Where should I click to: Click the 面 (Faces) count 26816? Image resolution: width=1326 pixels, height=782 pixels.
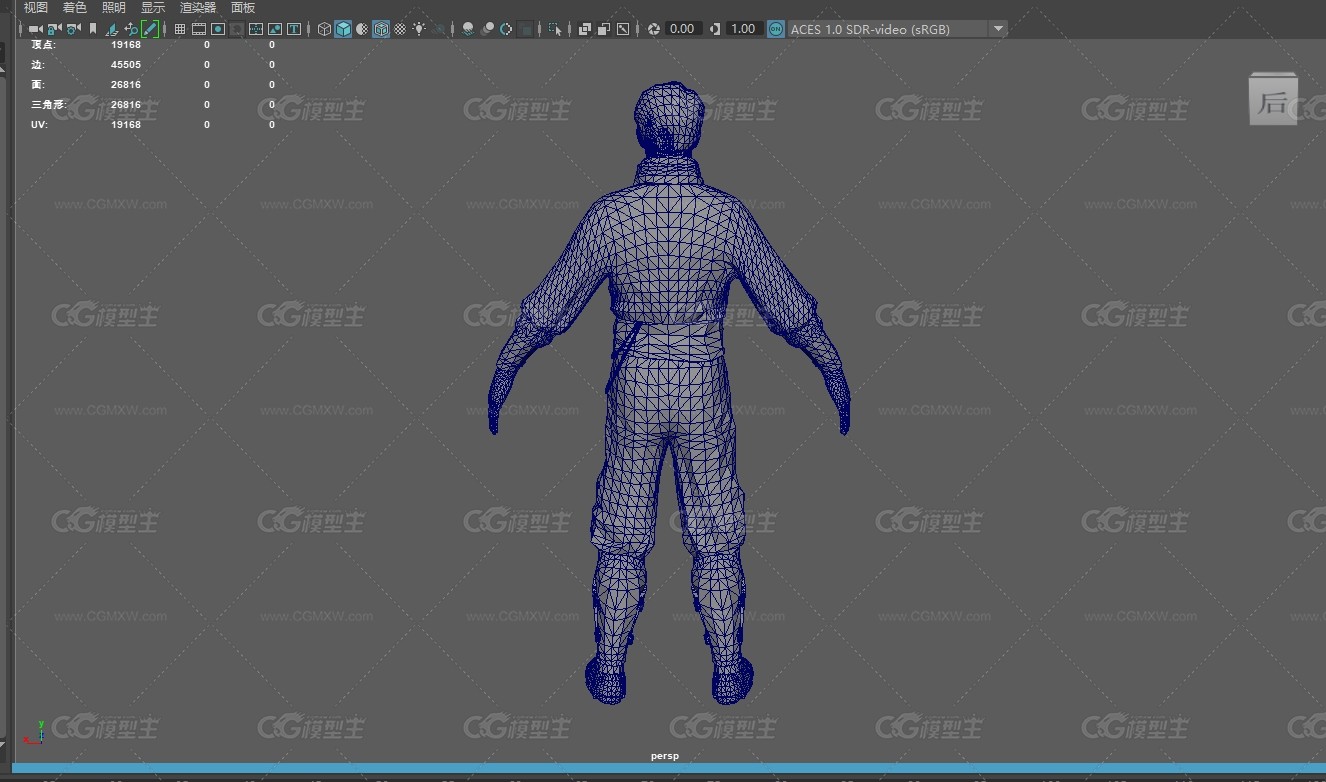point(126,85)
